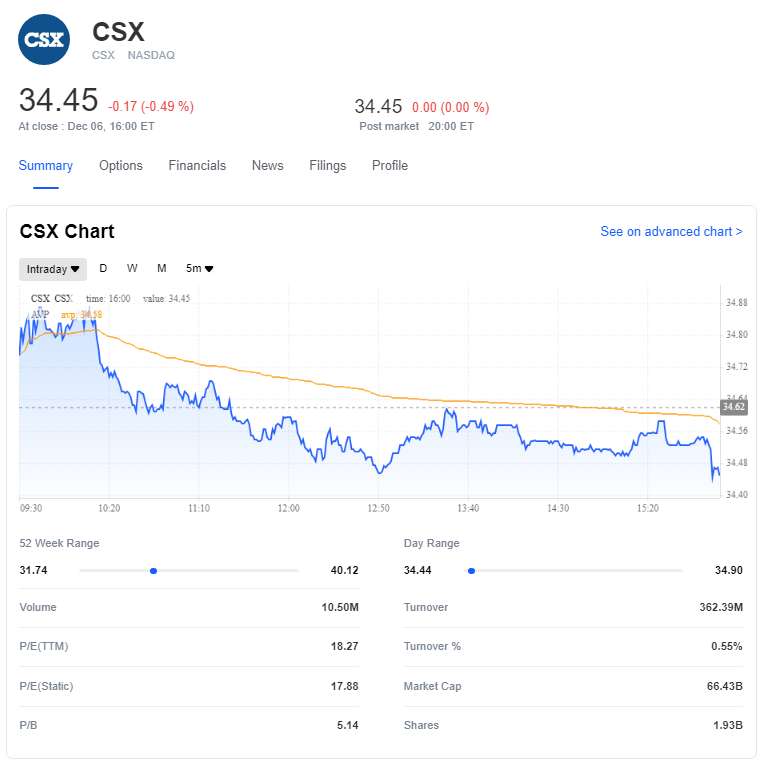The image size is (760, 771).
Task: Switch chart to daily (D) view
Action: click(x=103, y=268)
